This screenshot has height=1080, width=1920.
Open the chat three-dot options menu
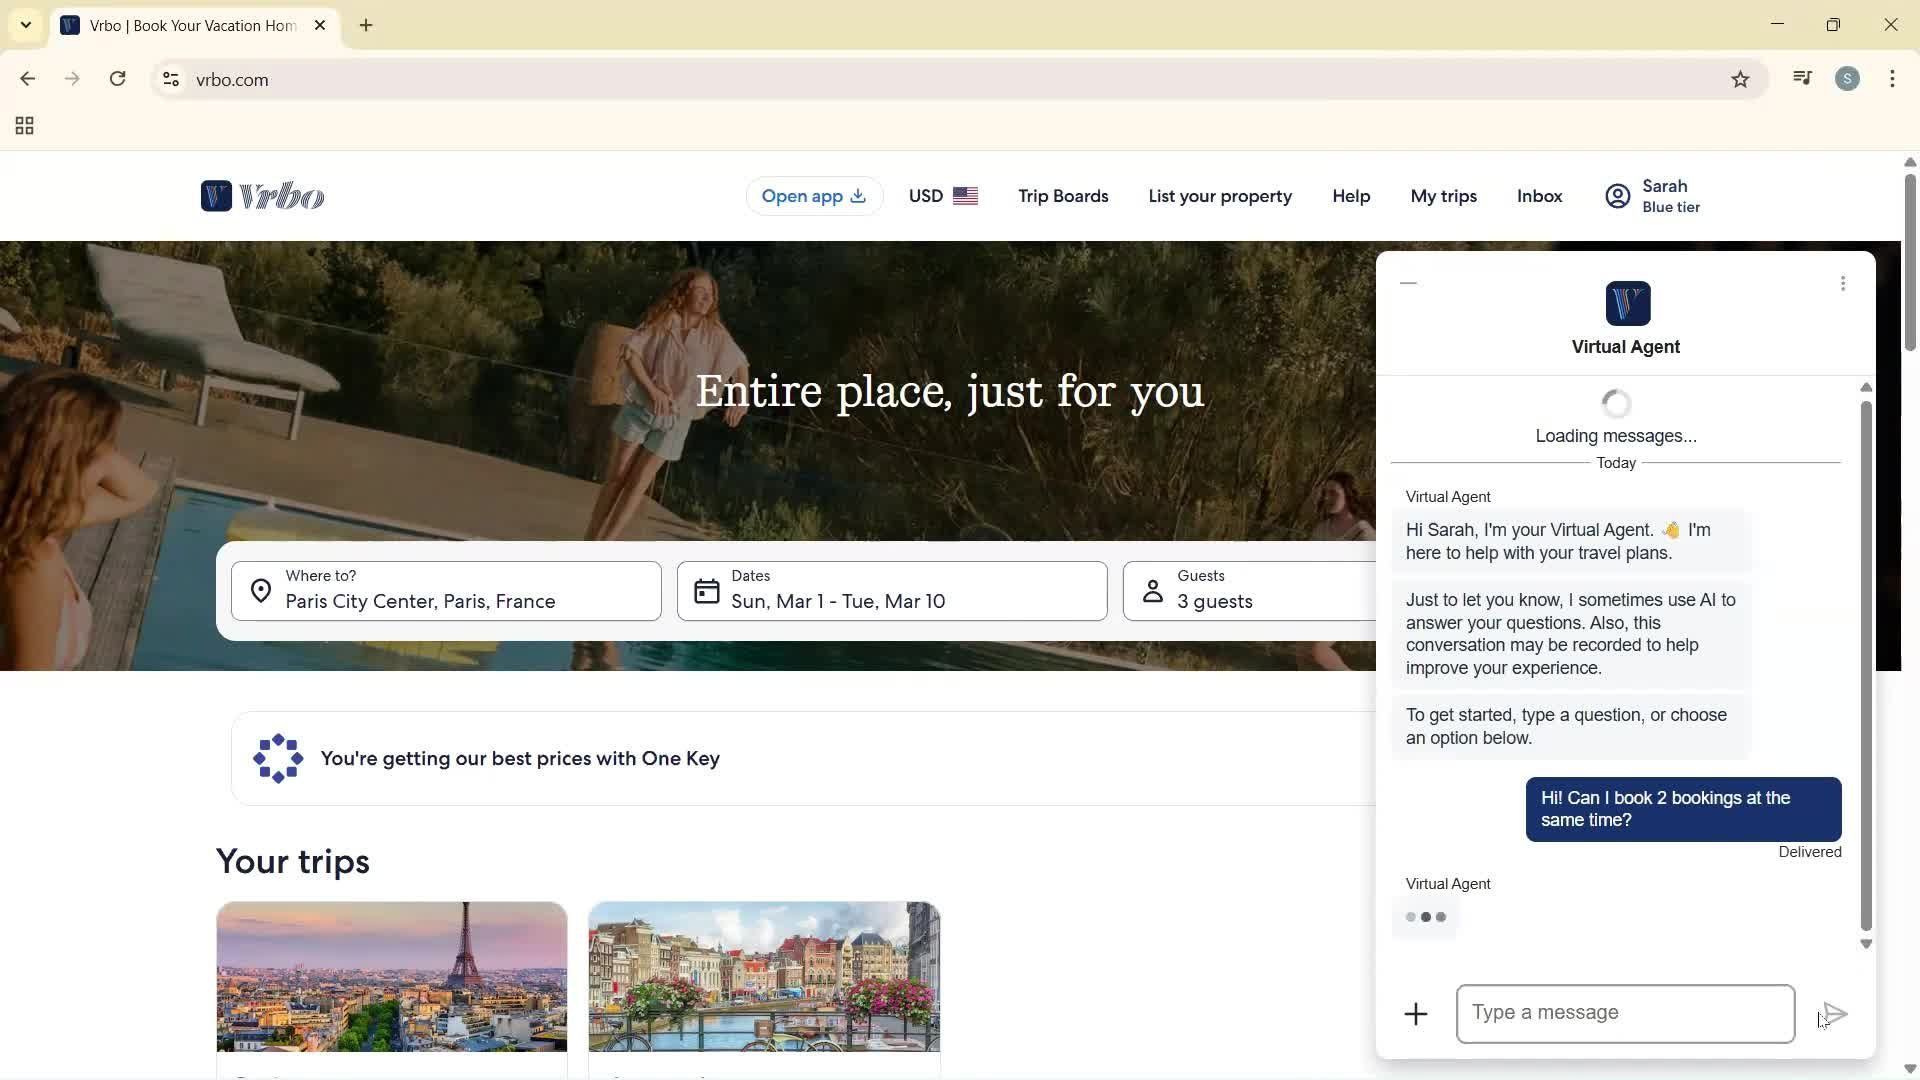coord(1842,284)
